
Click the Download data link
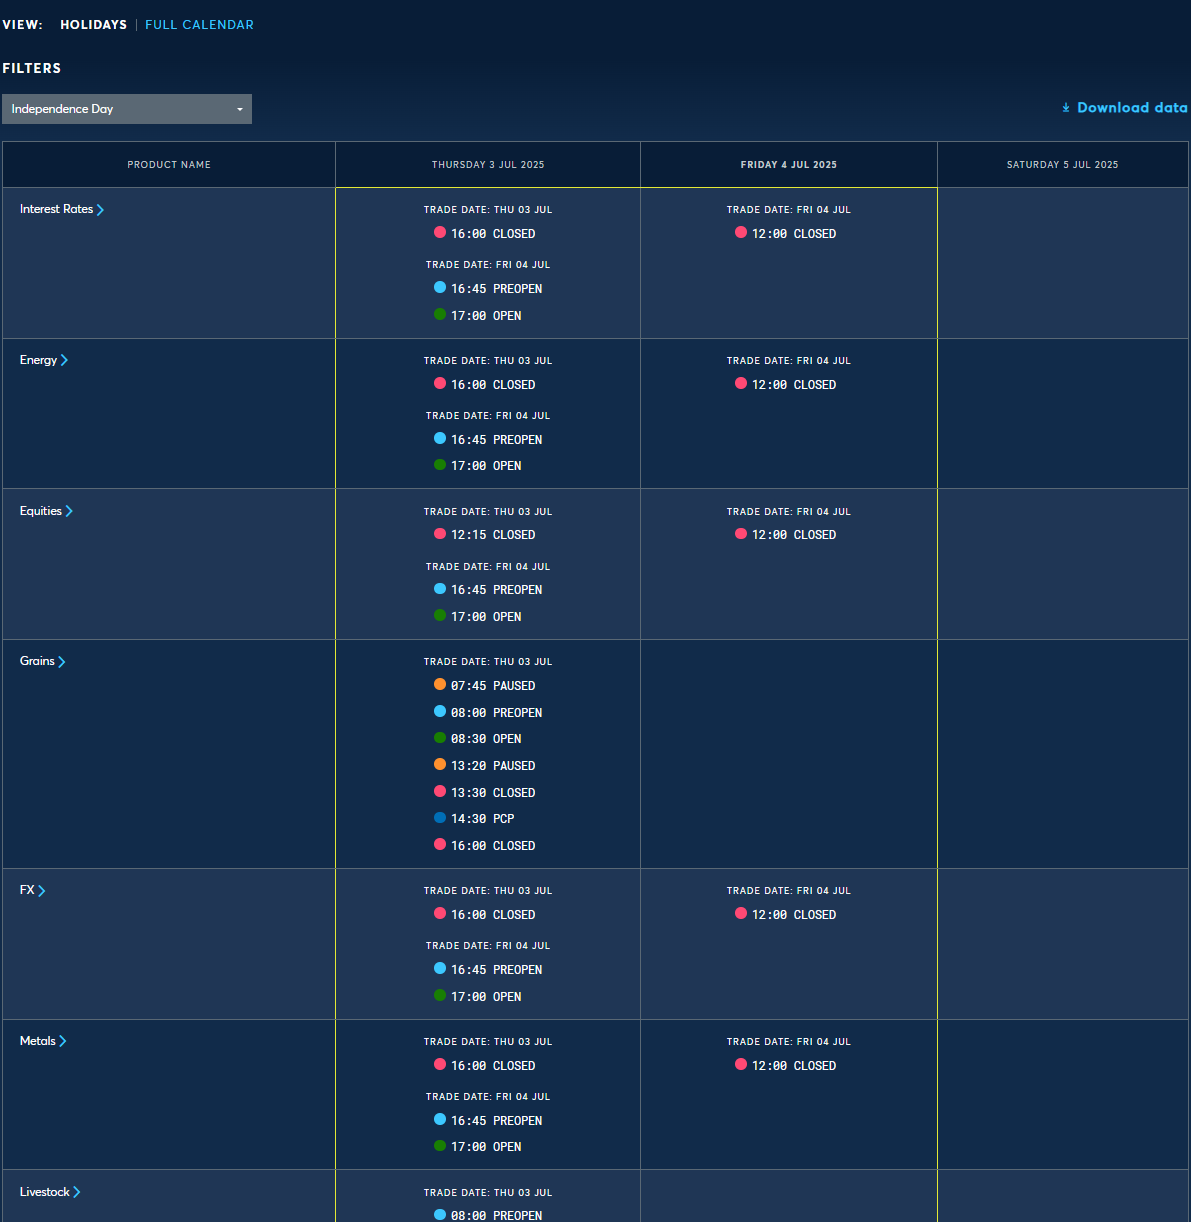[x=1125, y=107]
